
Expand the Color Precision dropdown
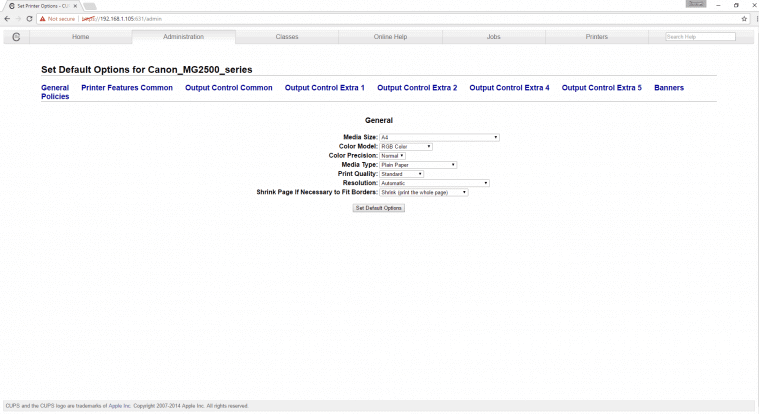392,156
